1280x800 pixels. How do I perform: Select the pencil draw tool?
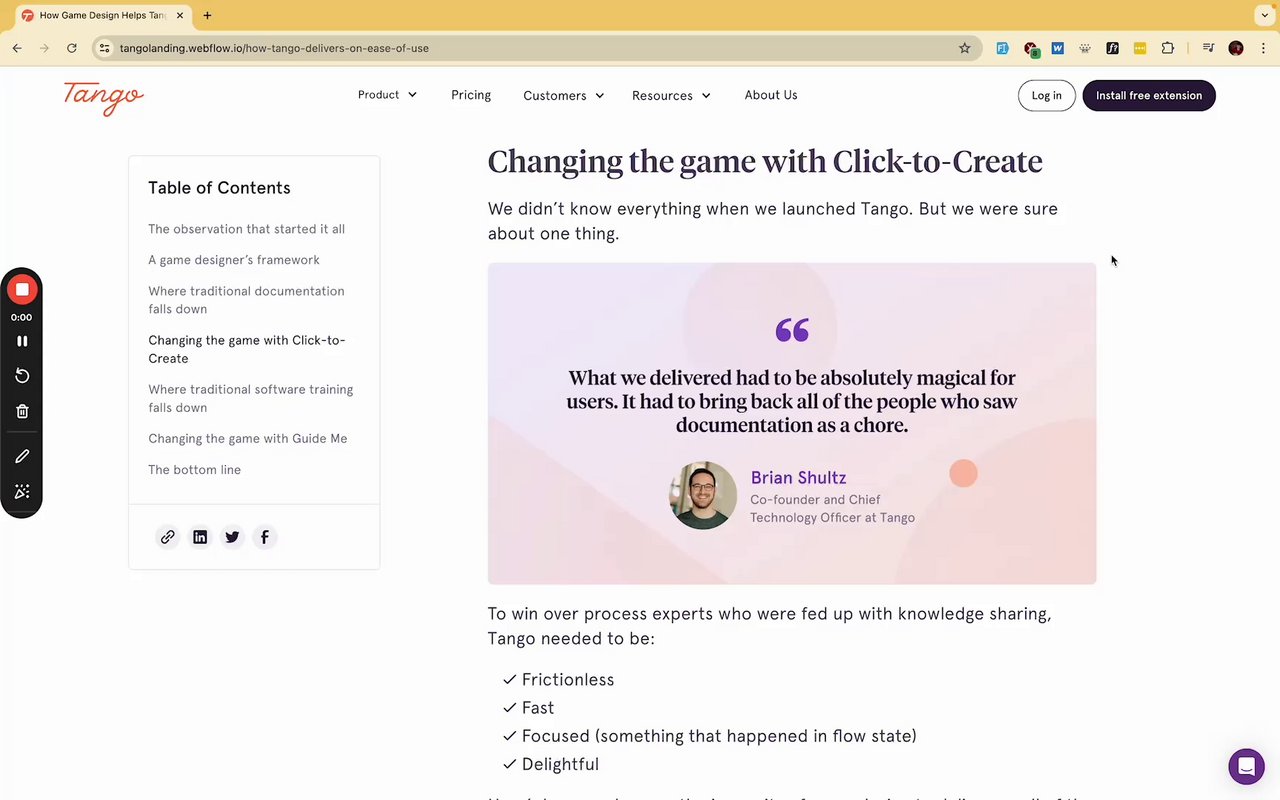pos(22,456)
